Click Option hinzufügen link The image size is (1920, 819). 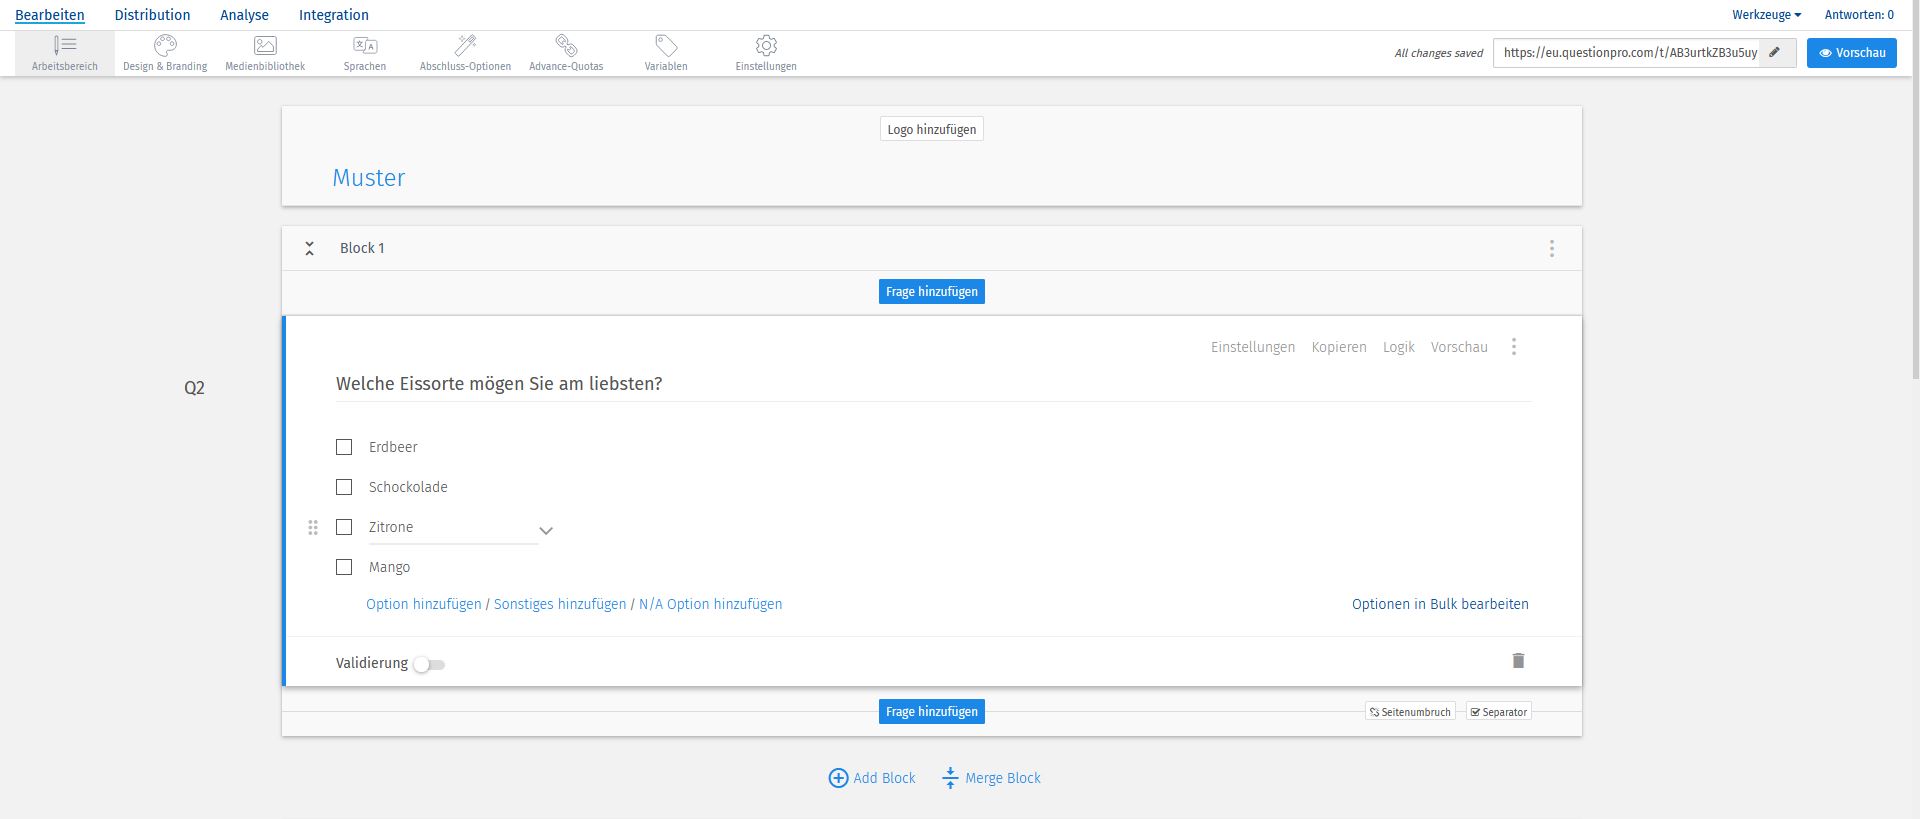(x=424, y=604)
